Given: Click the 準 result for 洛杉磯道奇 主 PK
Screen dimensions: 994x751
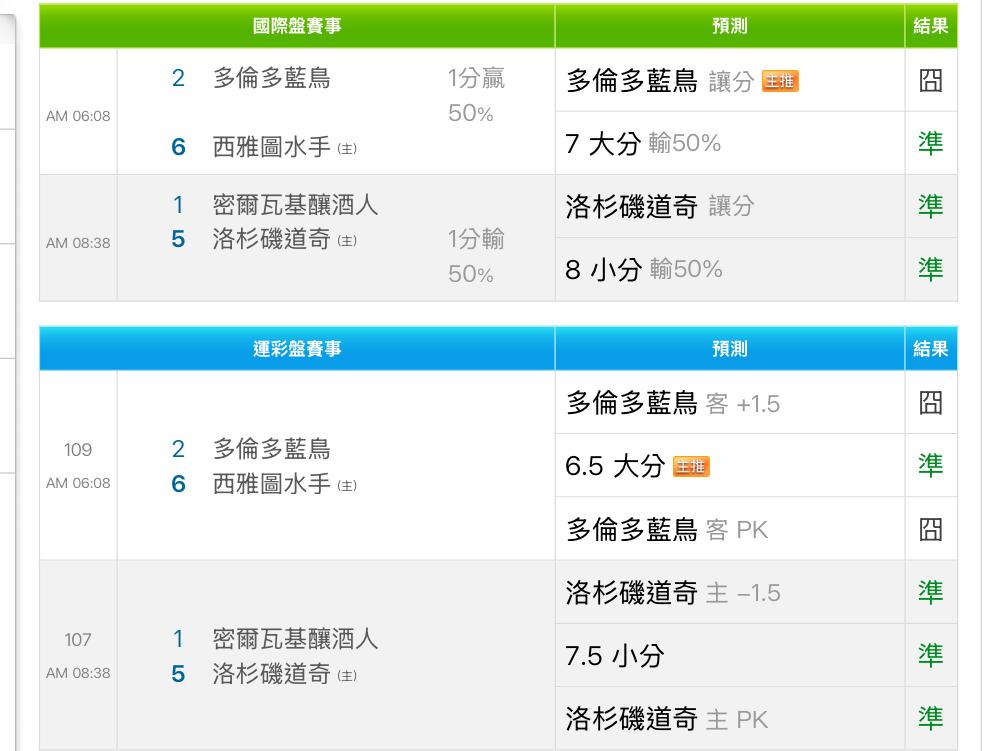Looking at the screenshot, I should click(x=930, y=718).
